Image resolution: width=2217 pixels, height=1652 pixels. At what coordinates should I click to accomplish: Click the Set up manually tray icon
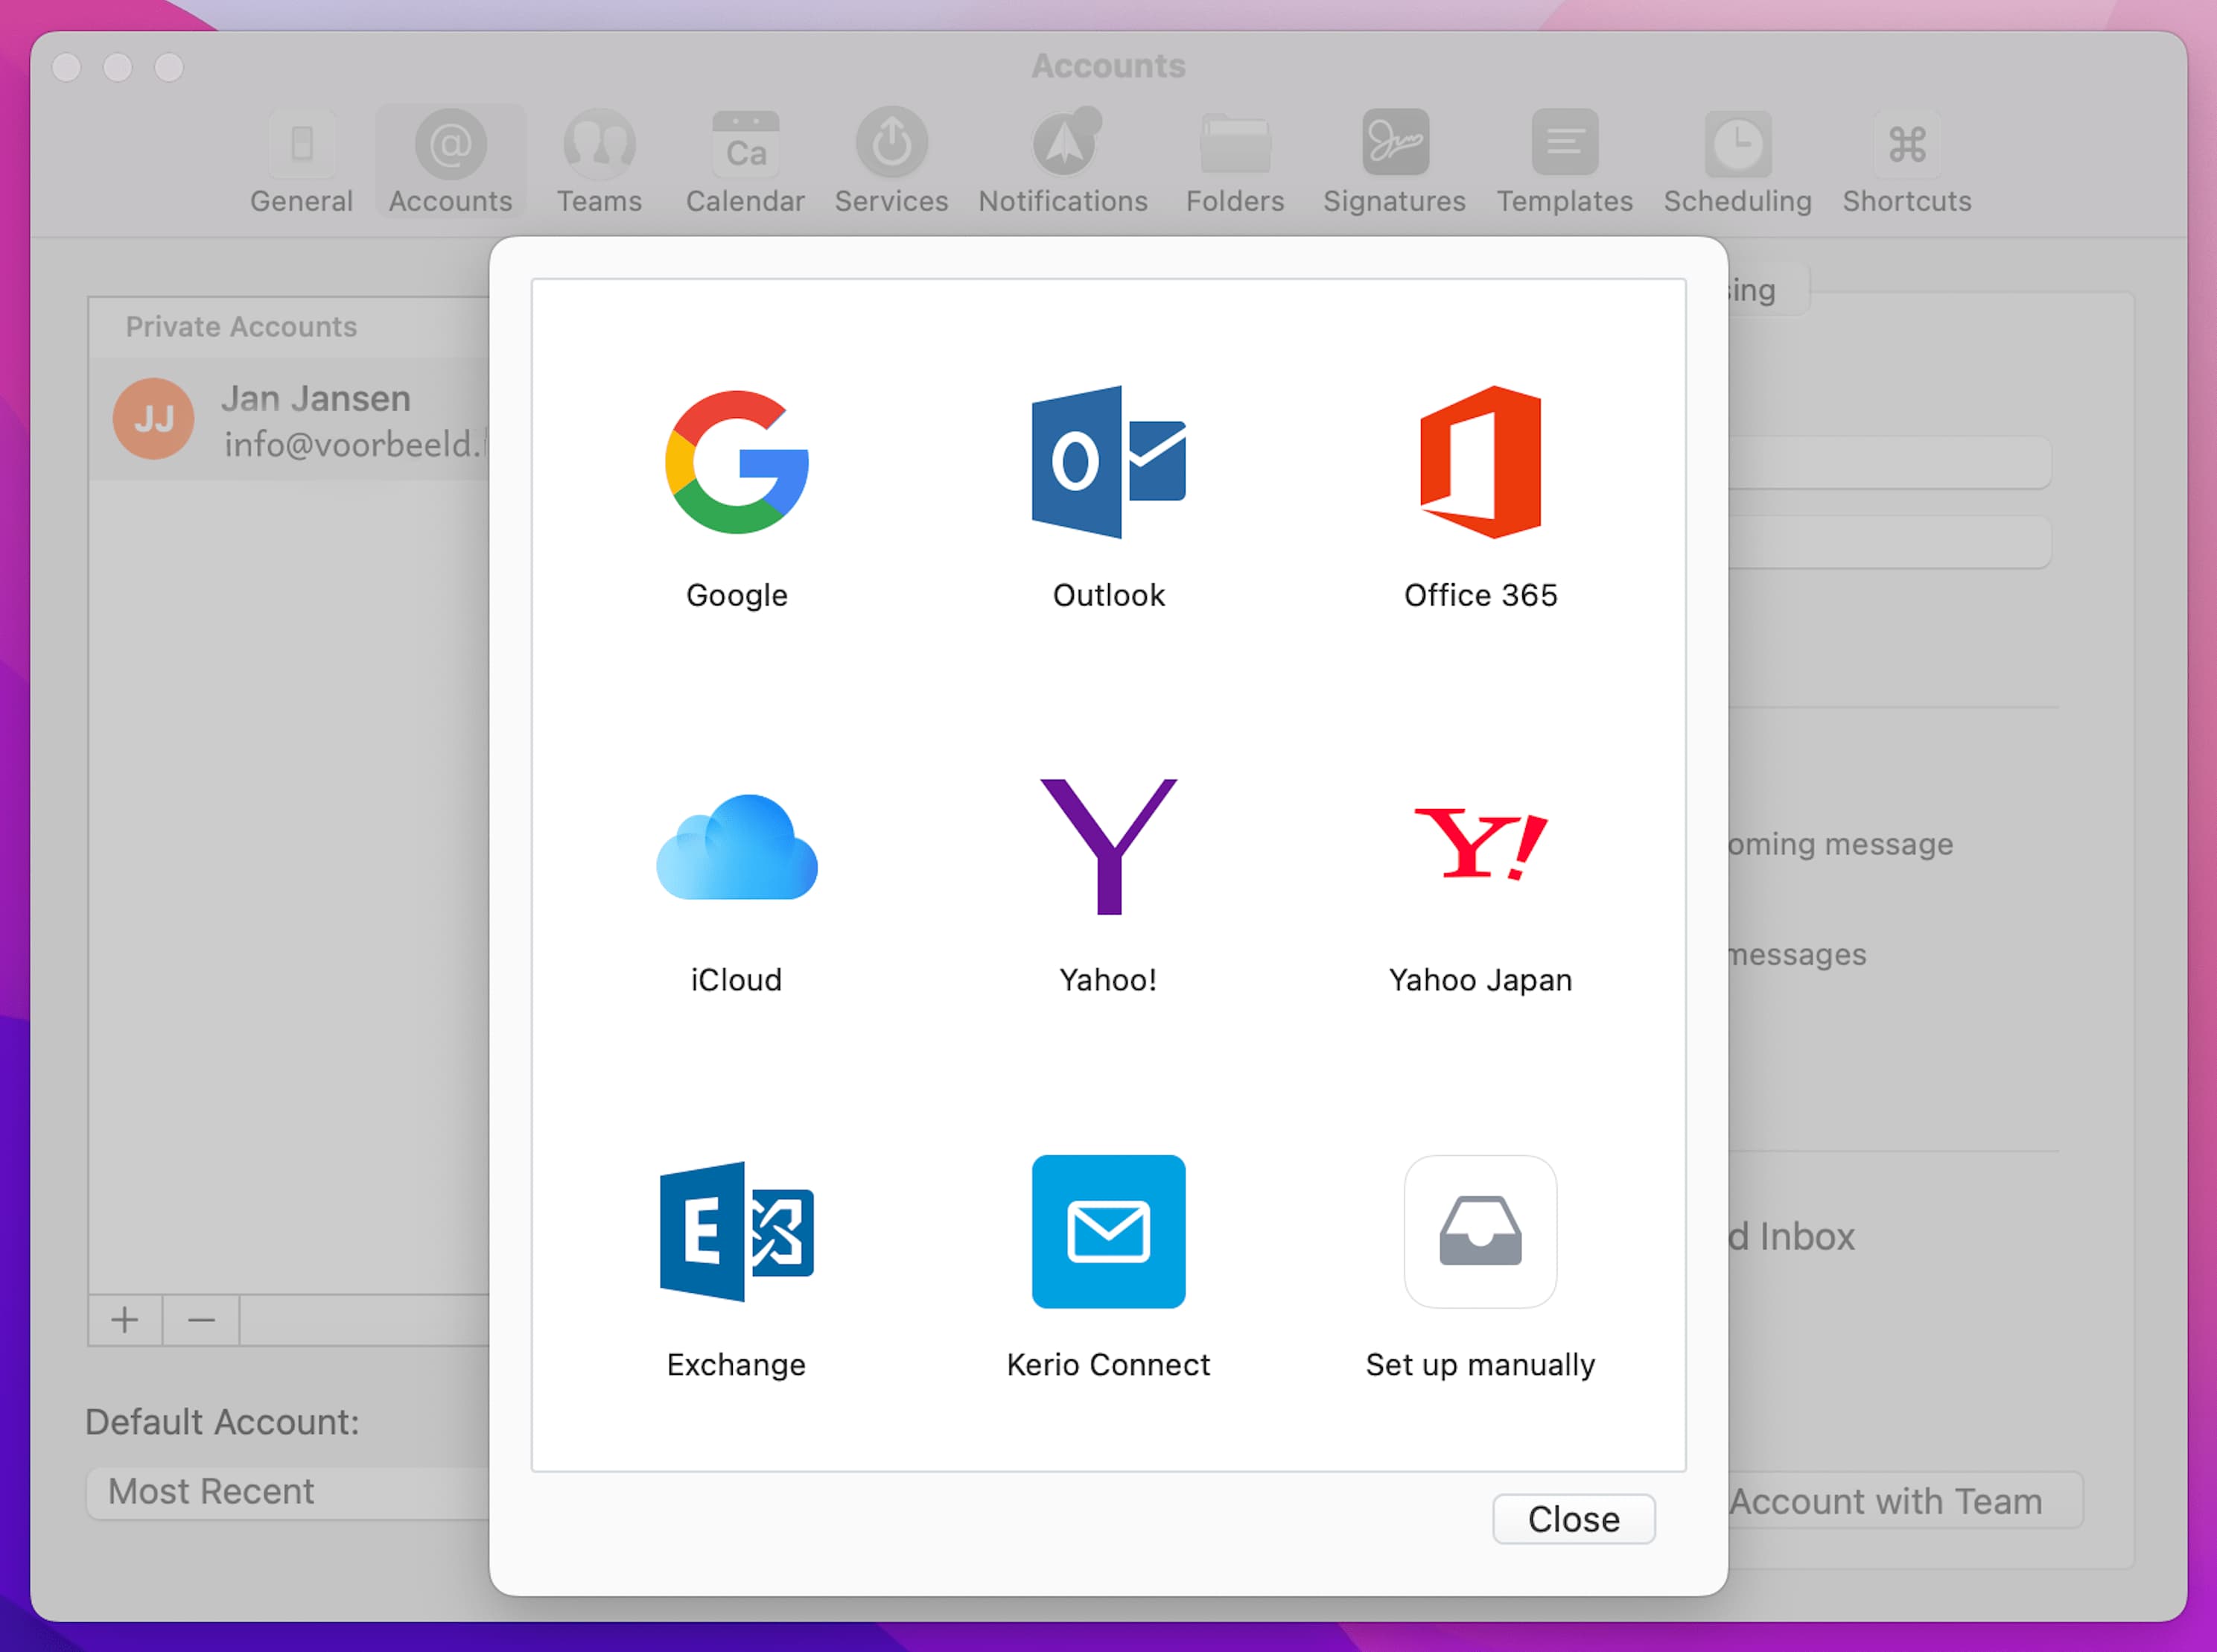pos(1480,1231)
